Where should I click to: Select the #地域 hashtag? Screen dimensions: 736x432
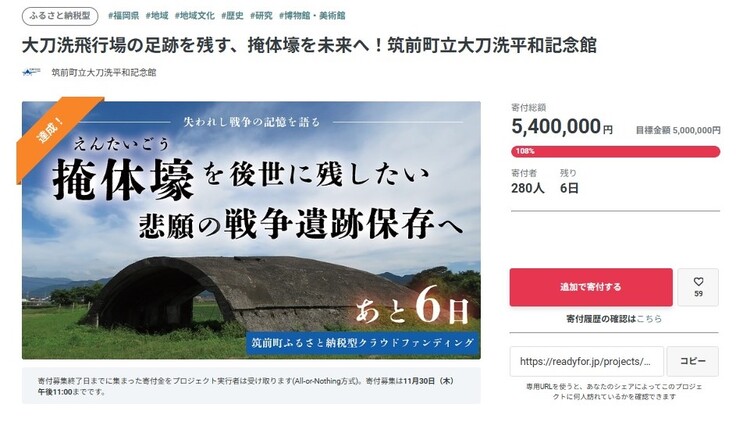click(x=156, y=16)
